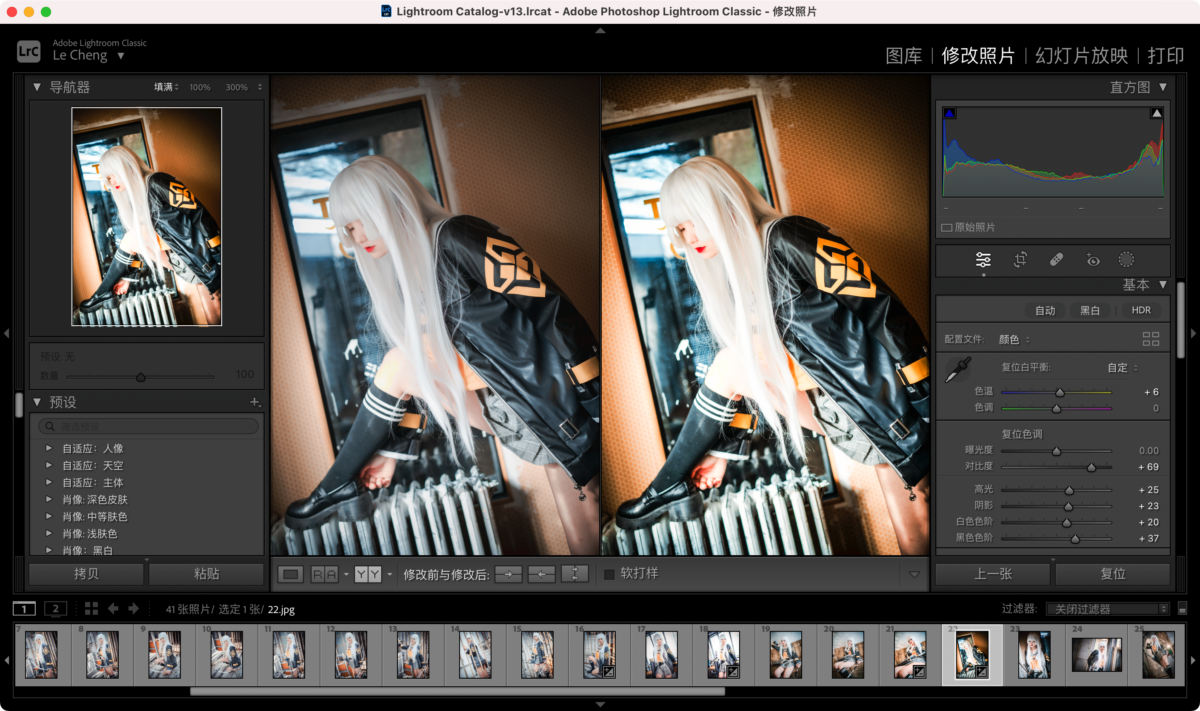Click the 拷贝 copy settings button
This screenshot has width=1200, height=711.
click(x=87, y=574)
